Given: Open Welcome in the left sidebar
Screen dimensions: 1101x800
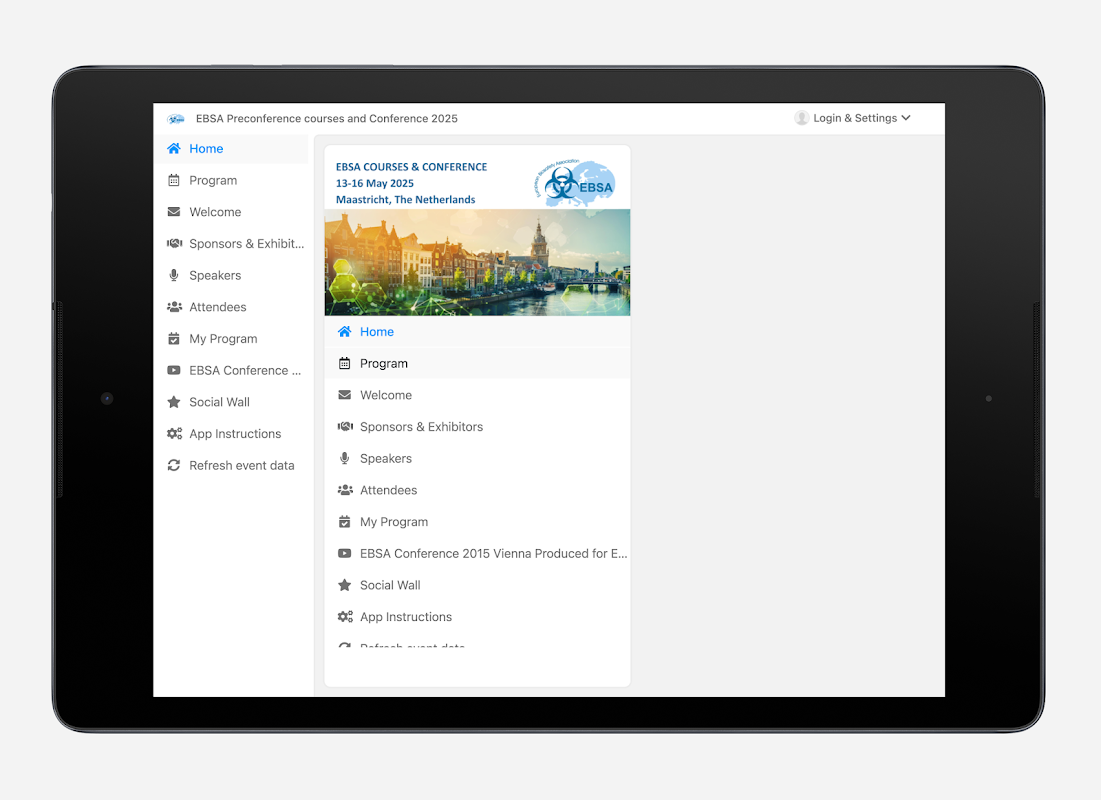Looking at the screenshot, I should point(231,212).
